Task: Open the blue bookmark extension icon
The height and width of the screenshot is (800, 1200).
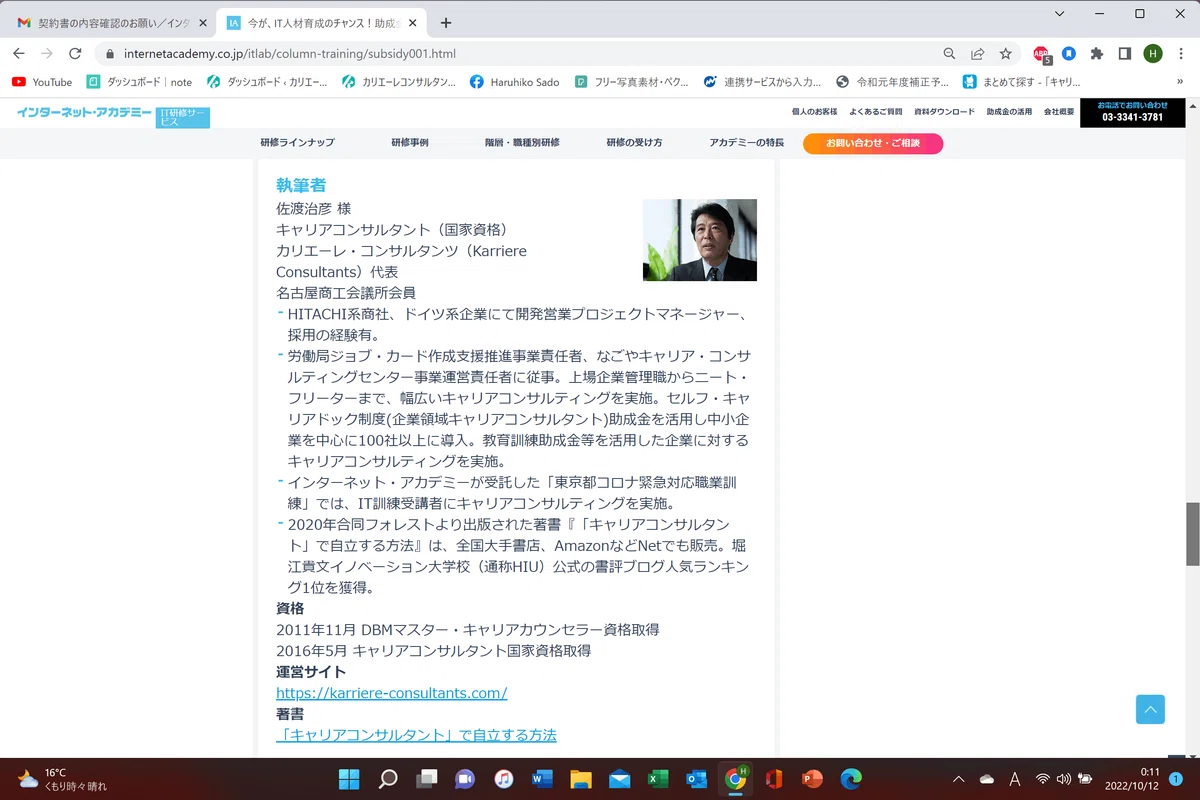Action: 1069,54
